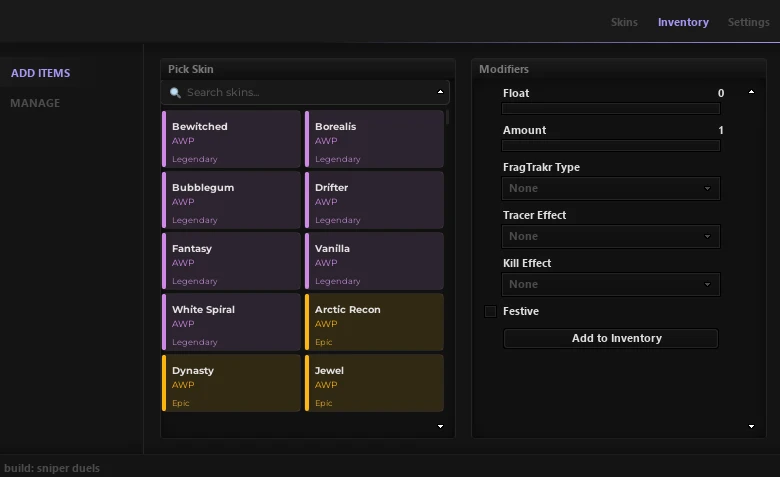Choose the Bubblegum AWP skin card
This screenshot has width=780, height=477.
[x=231, y=200]
